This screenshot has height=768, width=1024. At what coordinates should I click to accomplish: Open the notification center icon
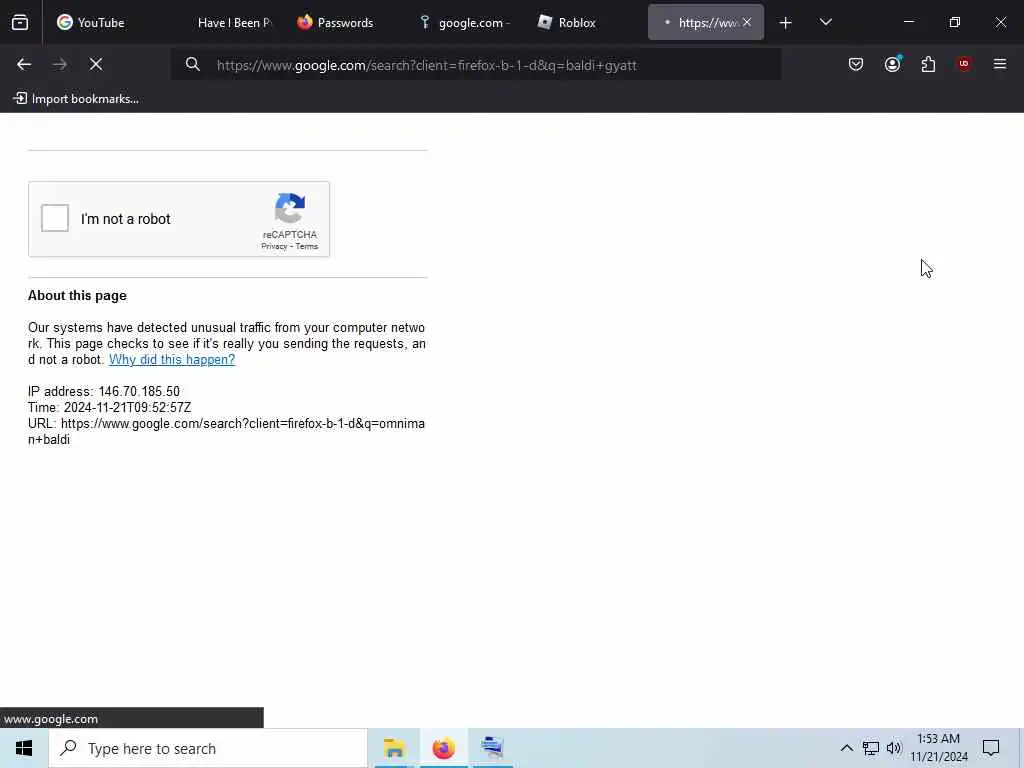991,748
